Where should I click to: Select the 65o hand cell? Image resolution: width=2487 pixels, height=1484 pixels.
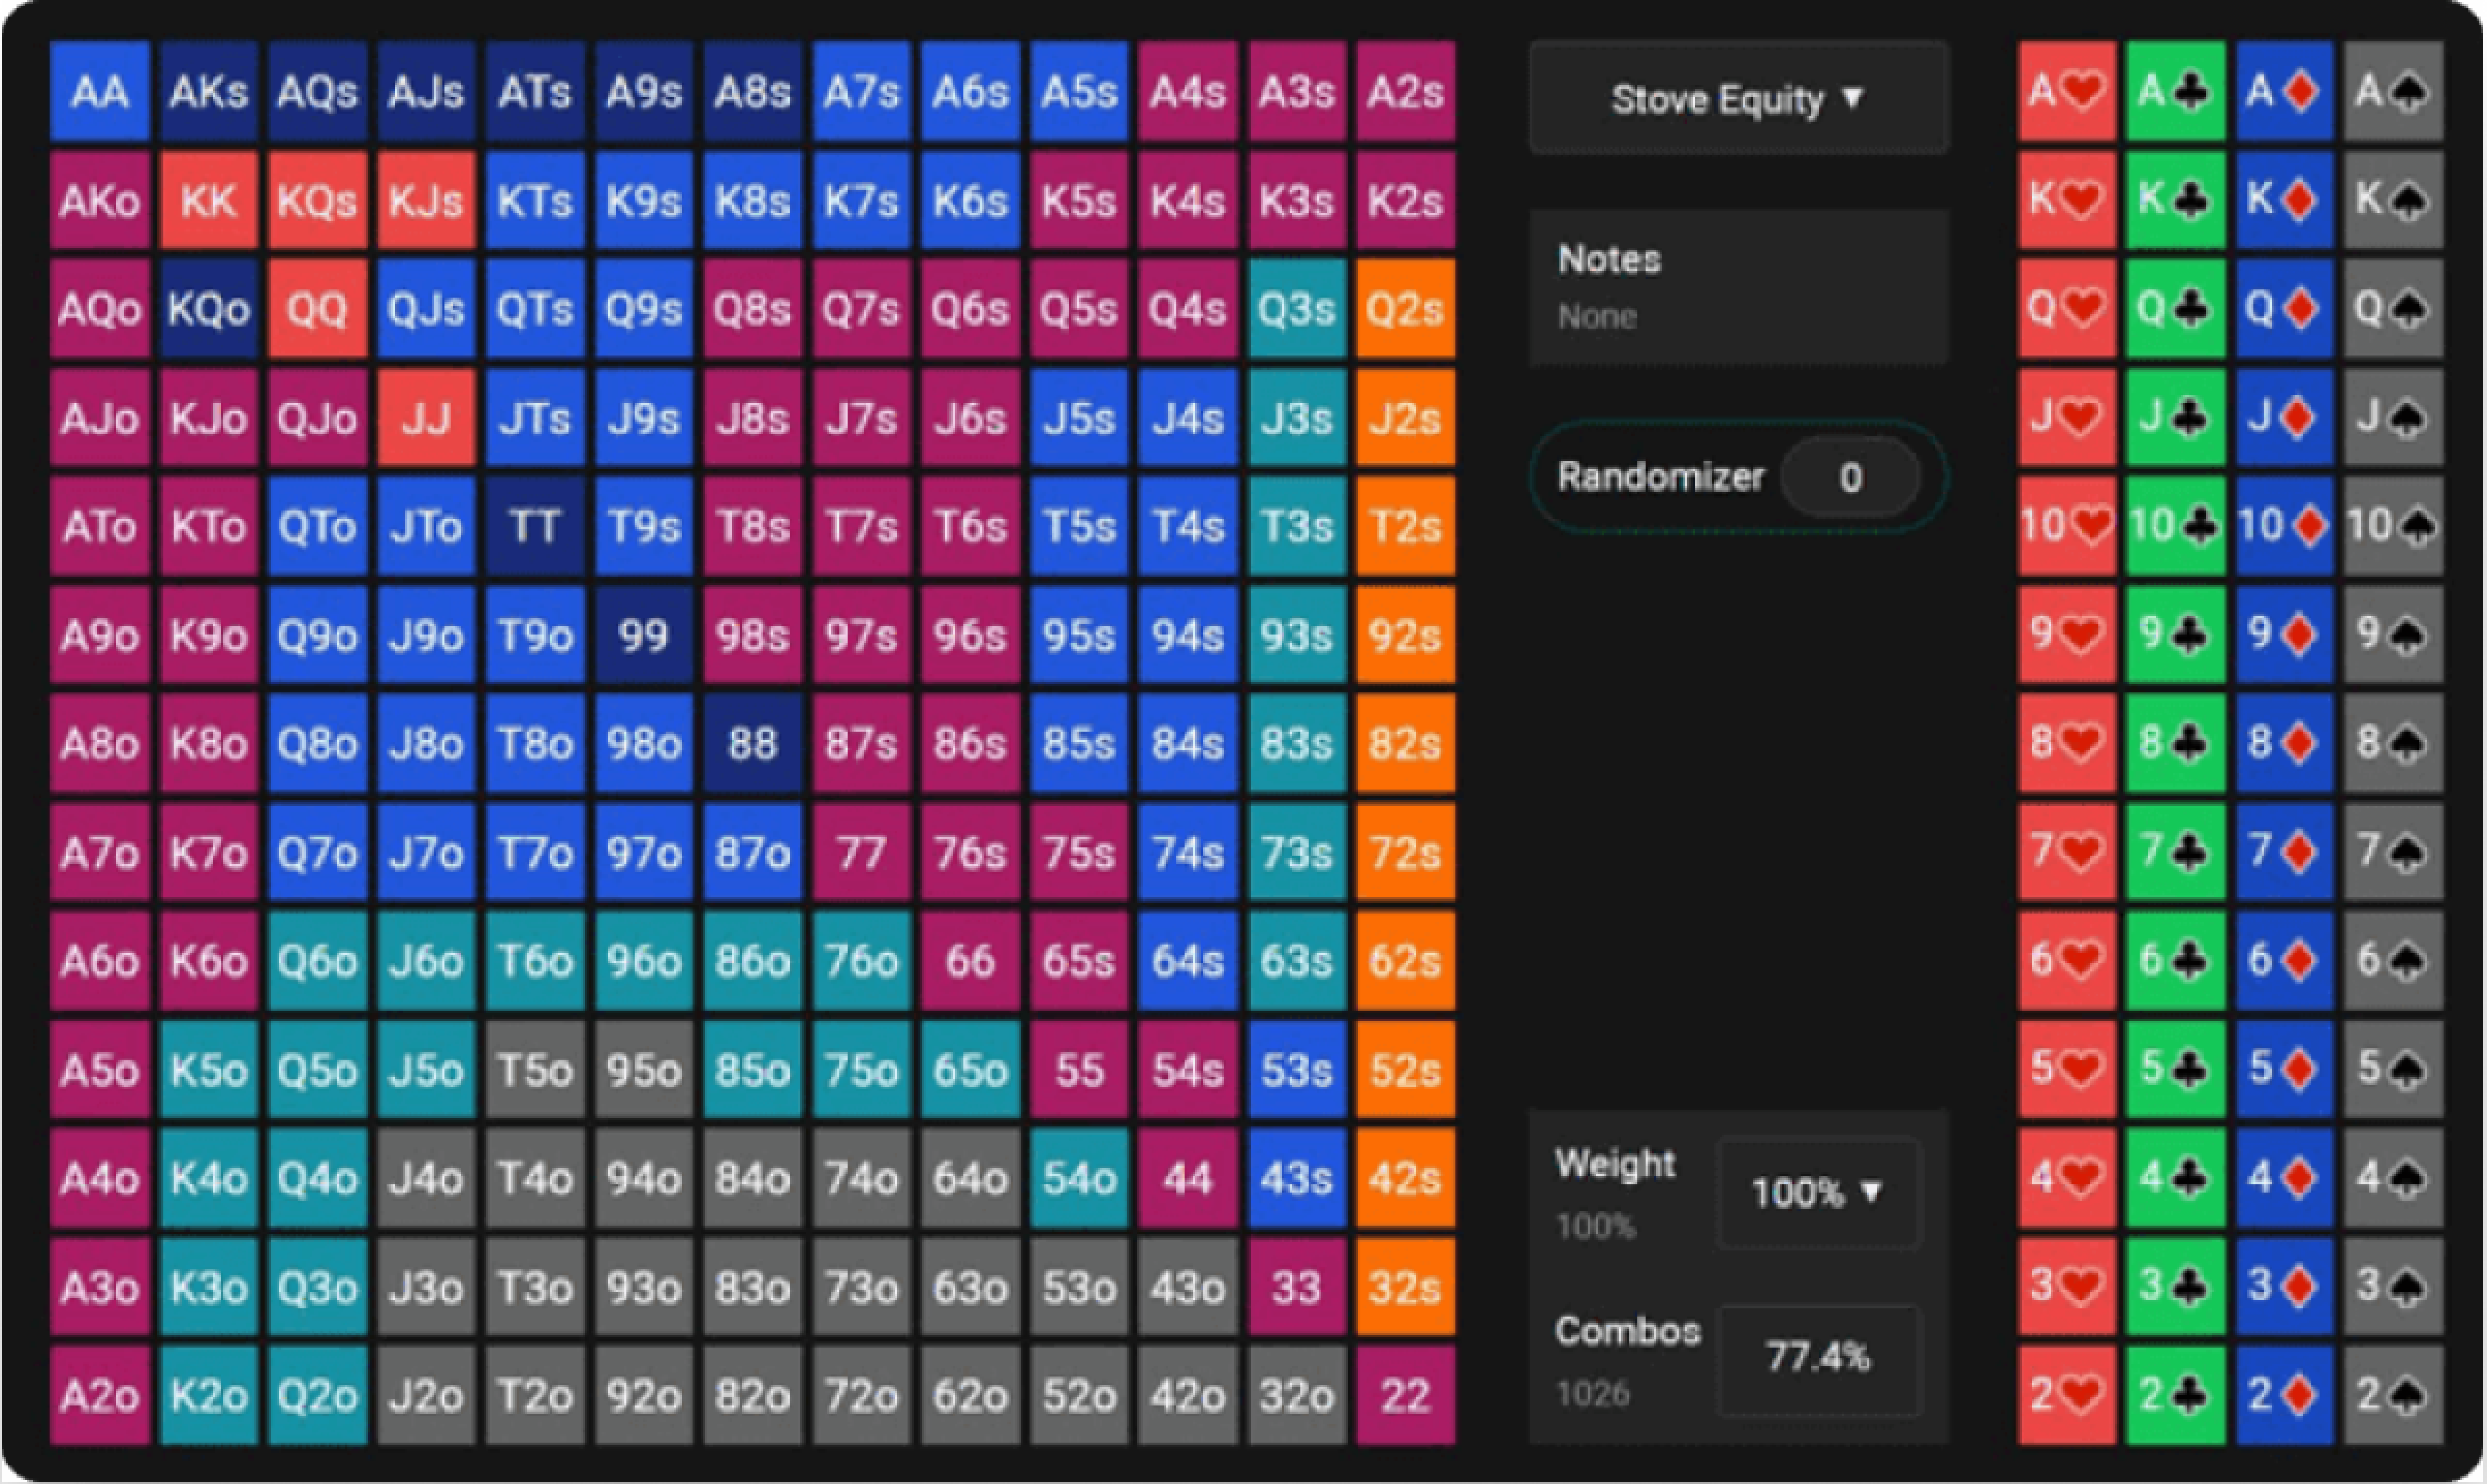coord(971,1070)
